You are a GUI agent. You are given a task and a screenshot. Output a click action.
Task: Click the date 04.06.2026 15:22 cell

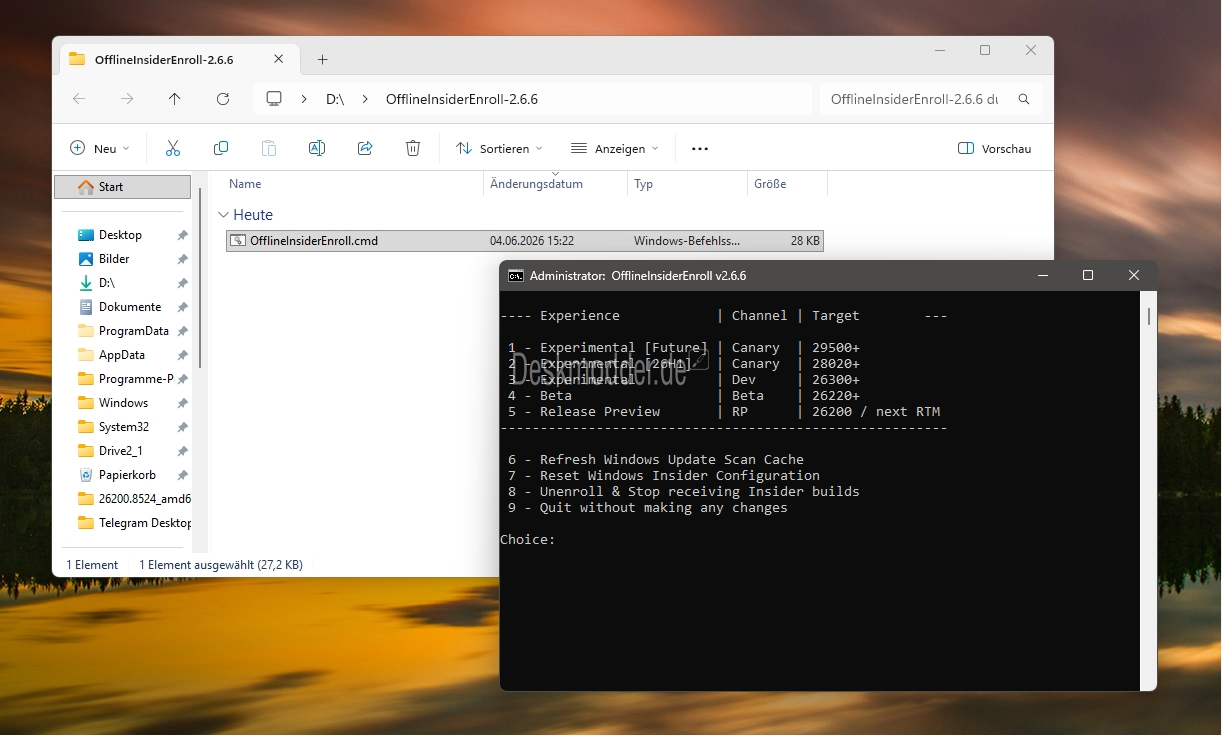[x=532, y=241]
